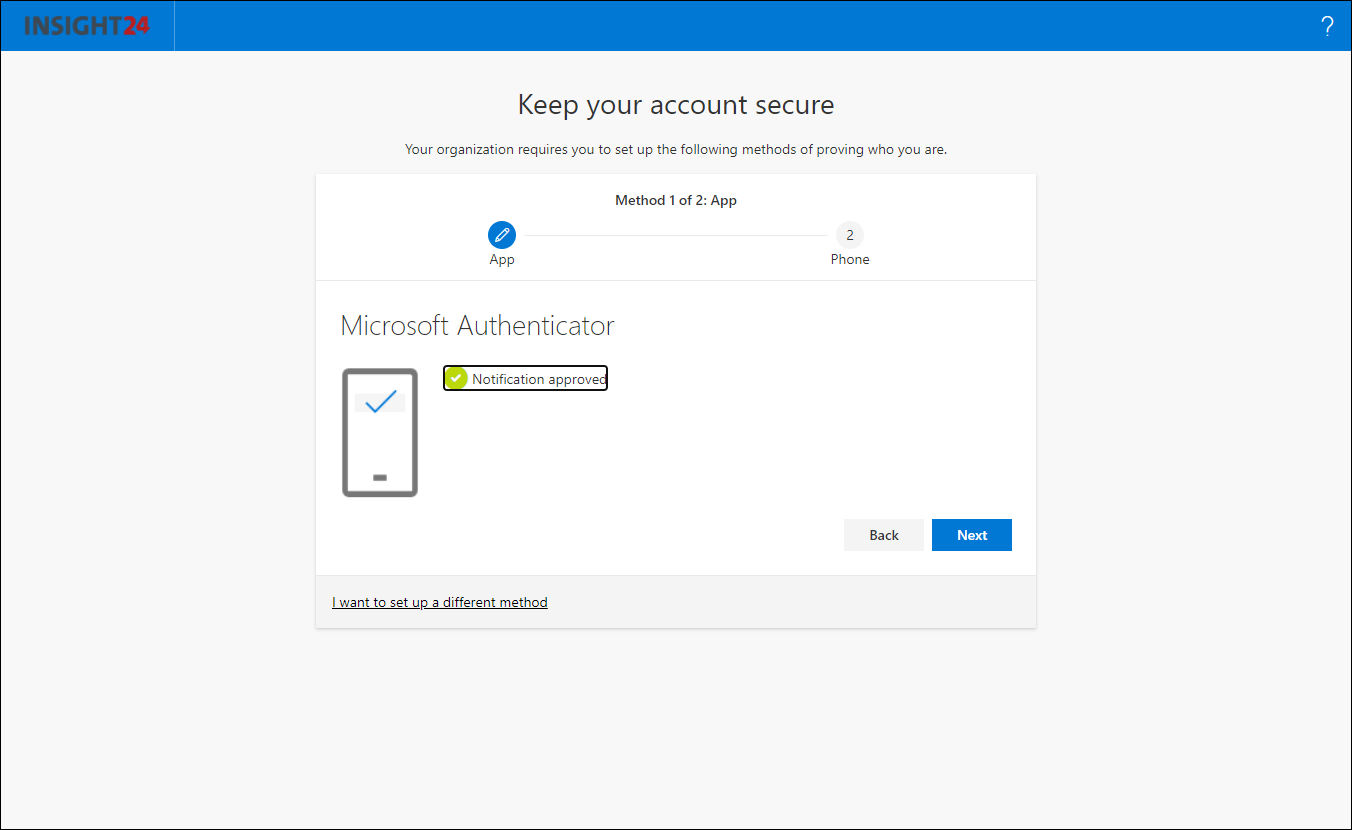Click the 'Microsoft Authenticator' heading
Screen dimensions: 1352x830
pos(477,325)
